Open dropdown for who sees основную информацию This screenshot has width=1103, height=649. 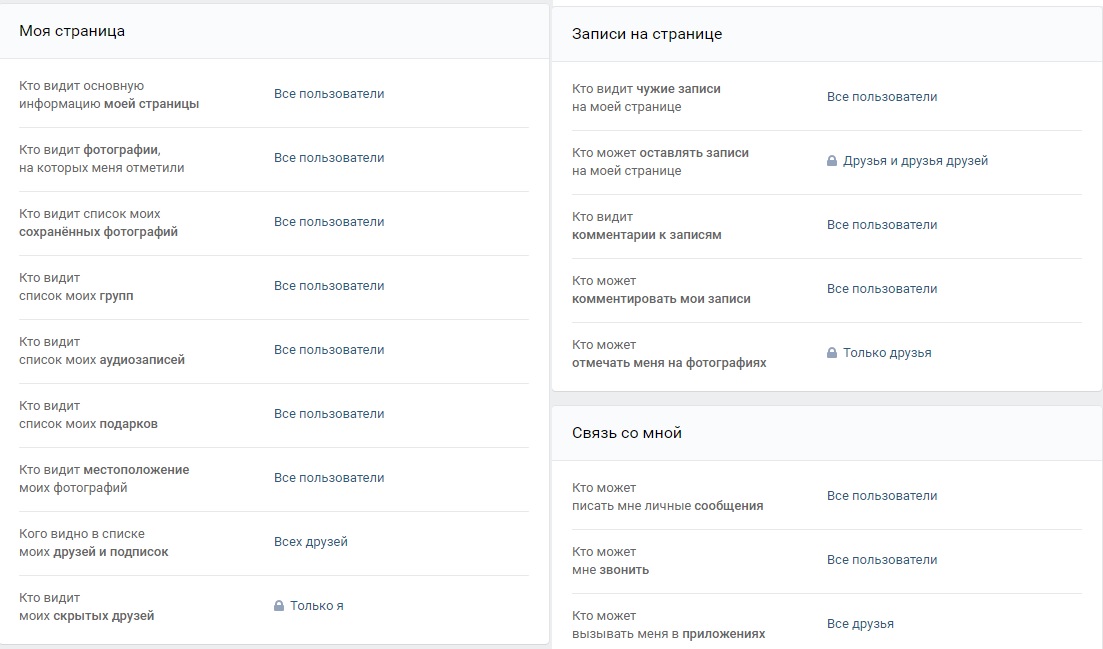pos(329,94)
